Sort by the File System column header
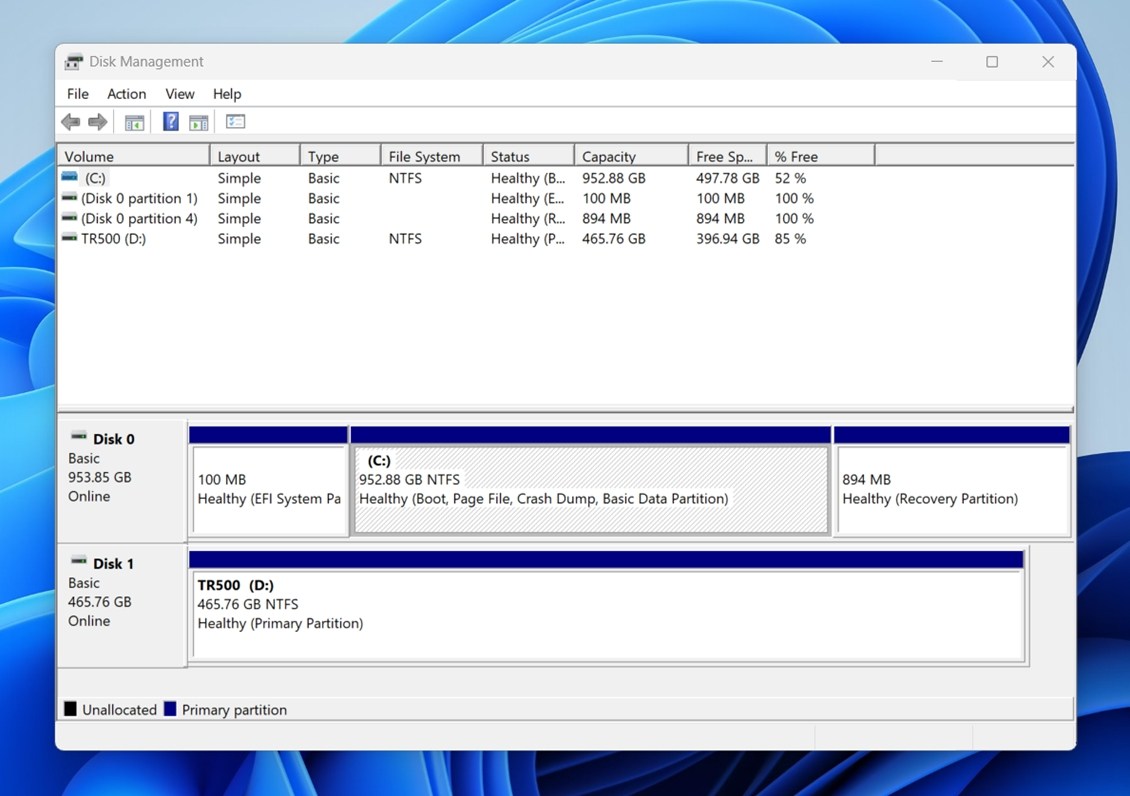Image resolution: width=1130 pixels, height=796 pixels. pos(431,156)
